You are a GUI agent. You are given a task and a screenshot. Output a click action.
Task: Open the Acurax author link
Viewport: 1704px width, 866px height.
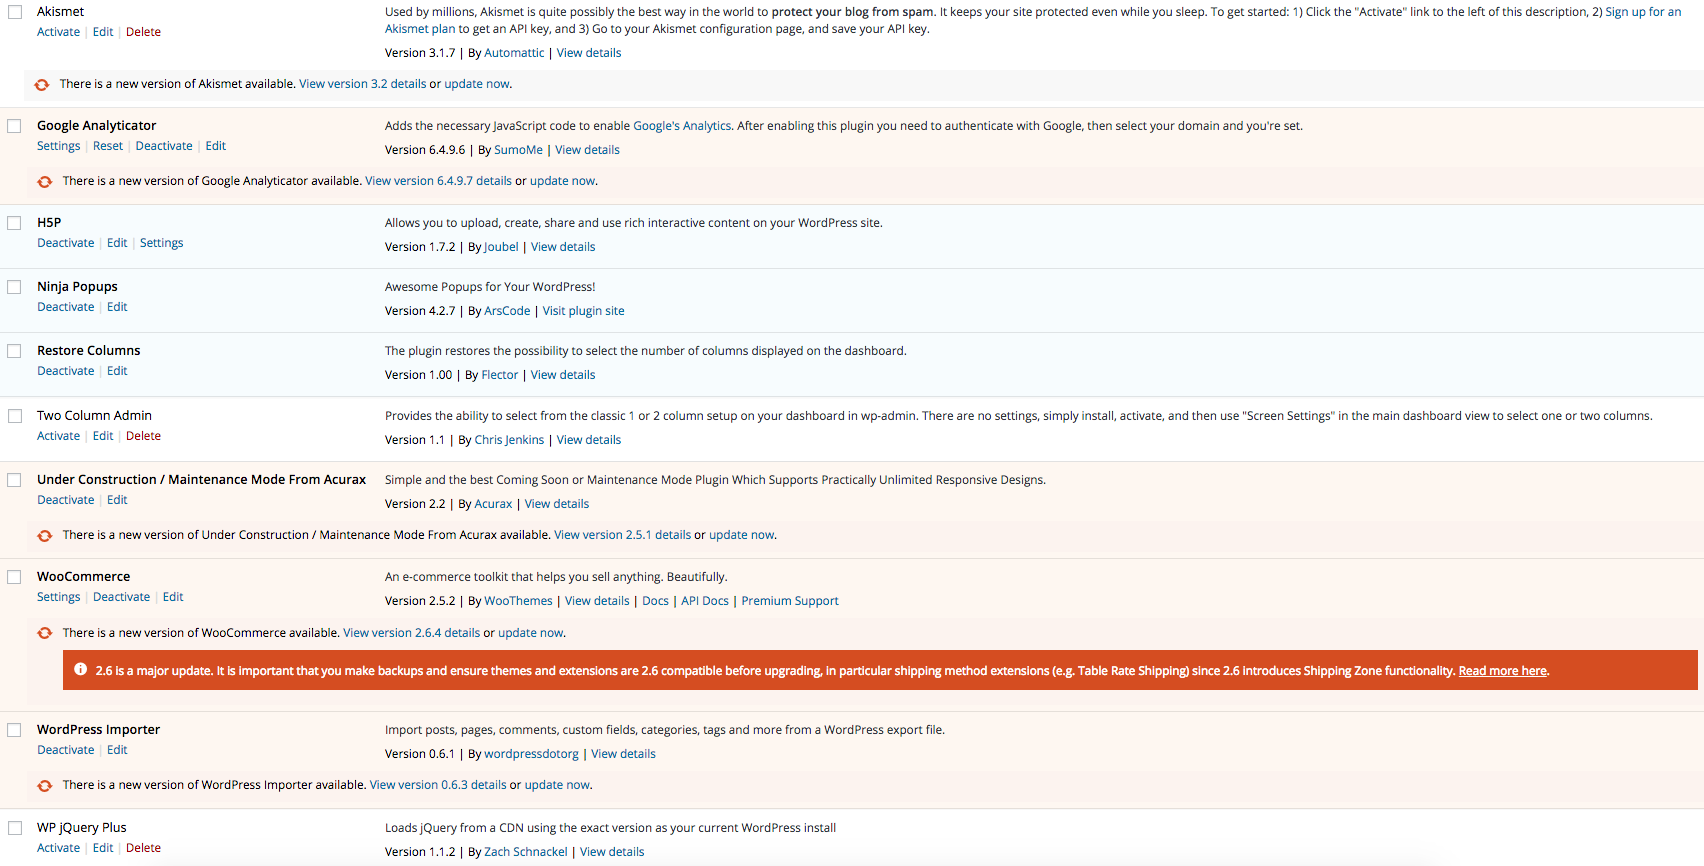click(x=493, y=504)
